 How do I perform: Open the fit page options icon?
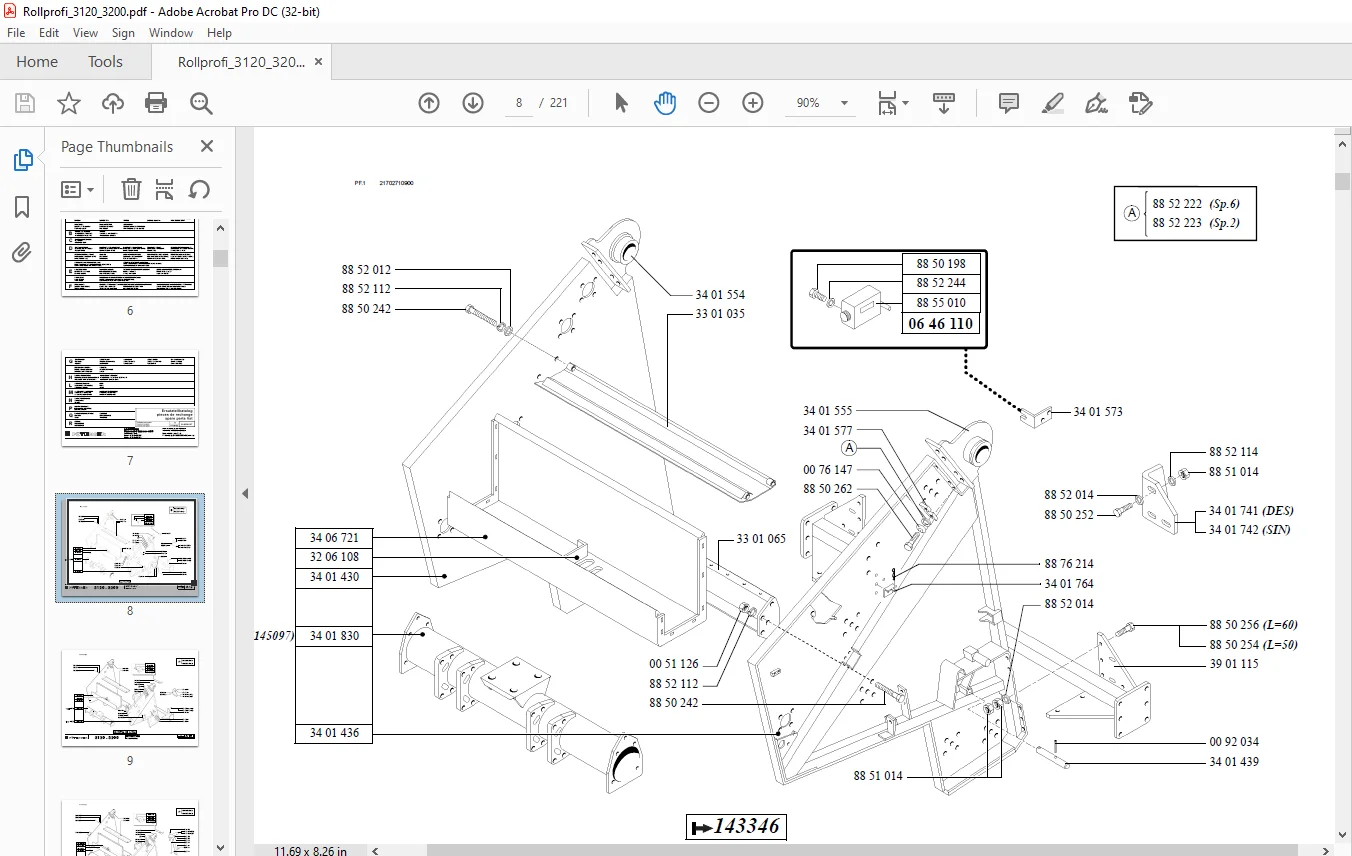tap(892, 103)
